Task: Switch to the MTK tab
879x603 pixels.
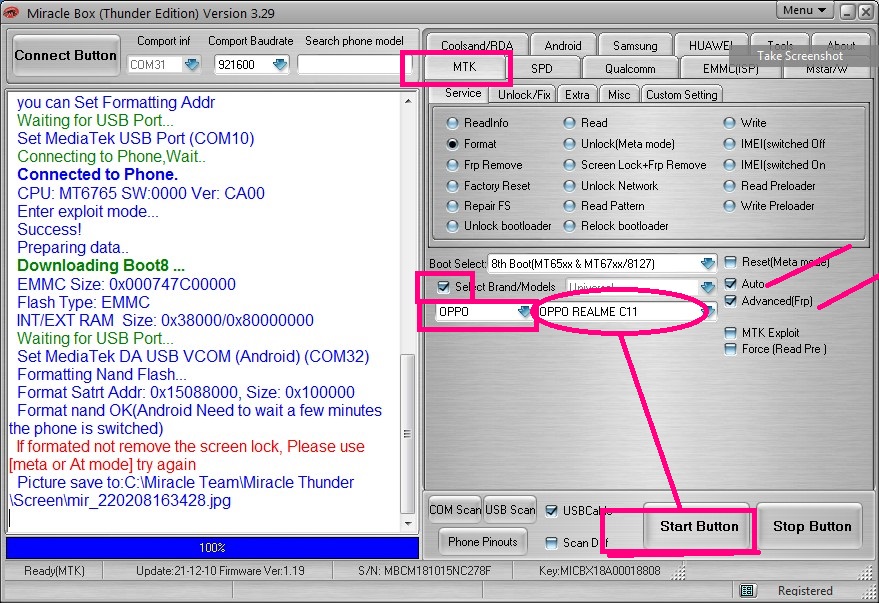Action: [x=464, y=67]
